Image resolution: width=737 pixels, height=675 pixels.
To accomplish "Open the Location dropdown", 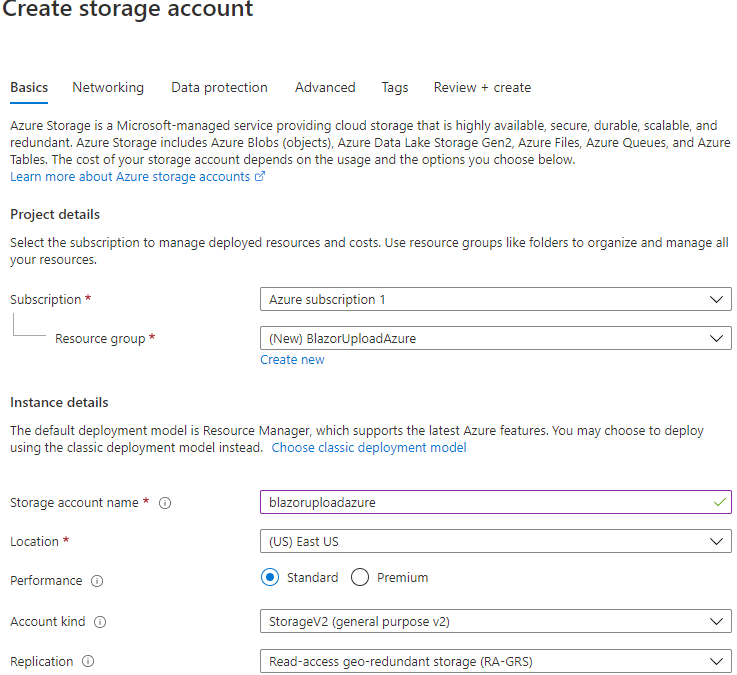I will tap(495, 541).
